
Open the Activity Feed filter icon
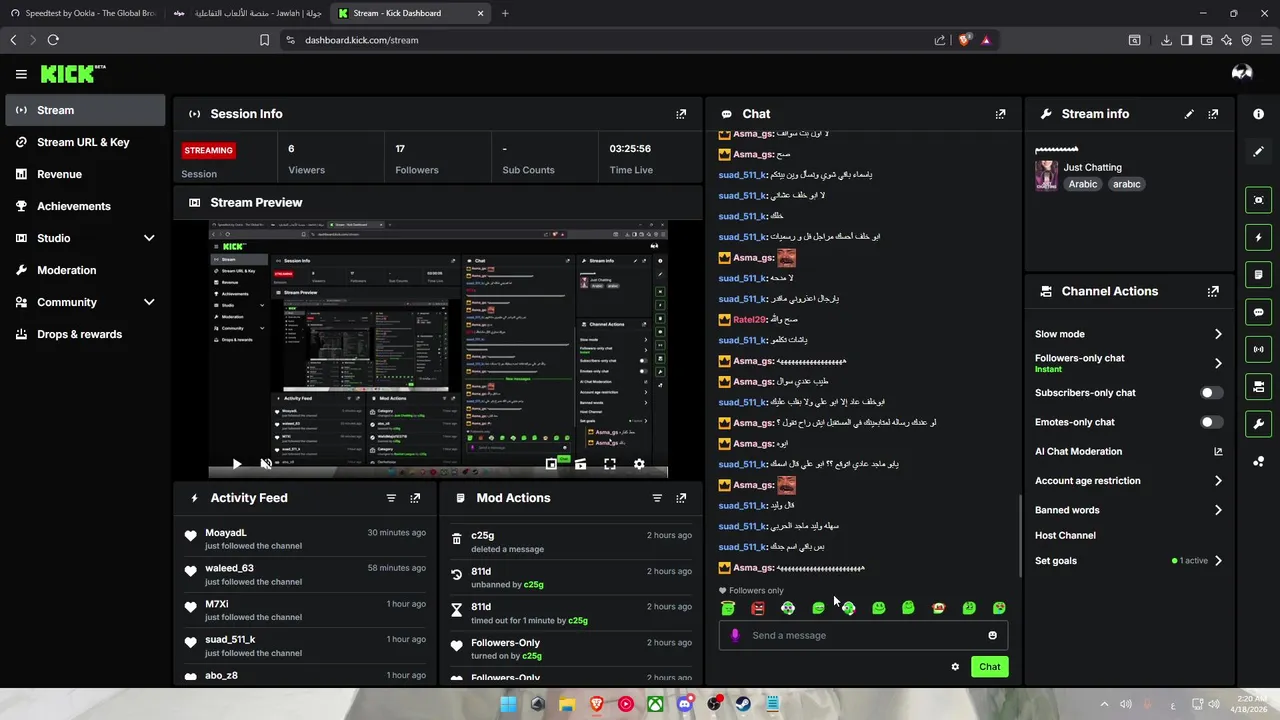tap(391, 498)
